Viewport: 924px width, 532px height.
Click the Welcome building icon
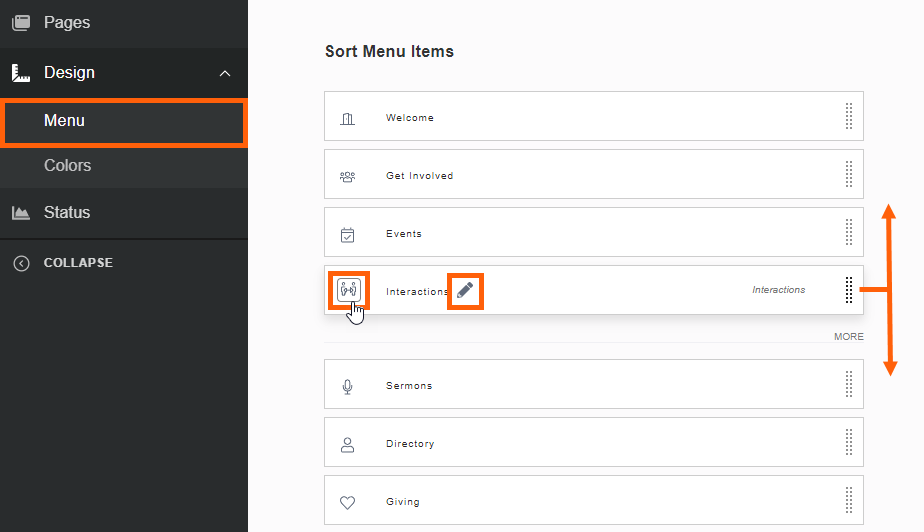(x=347, y=118)
